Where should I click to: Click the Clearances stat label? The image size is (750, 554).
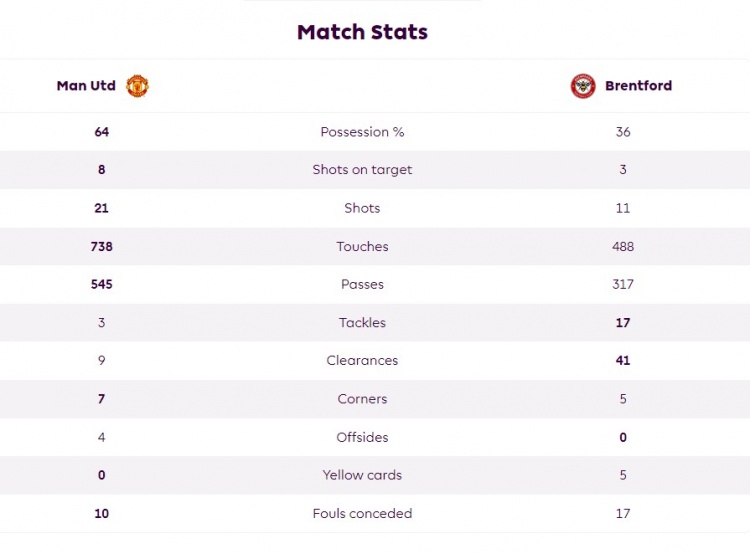pos(362,361)
